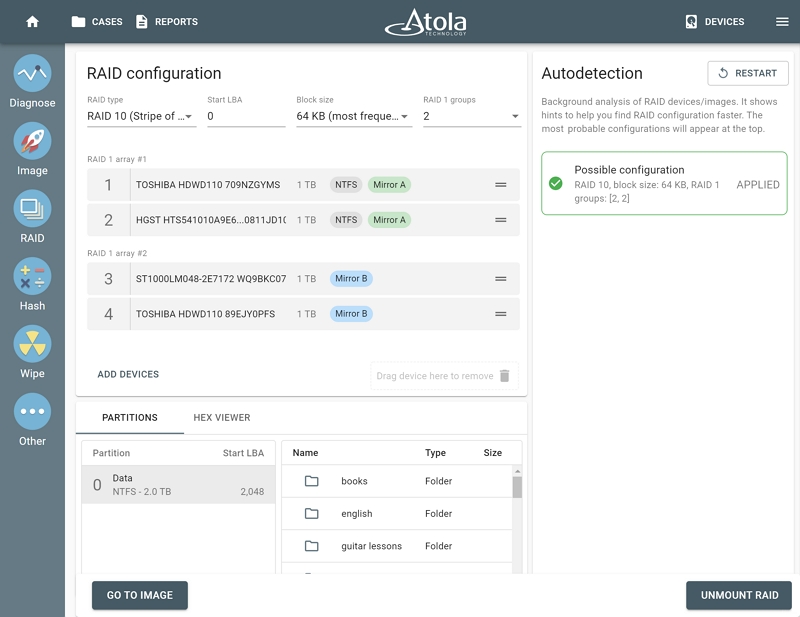
Task: Expand the RAID type dropdown
Action: [x=141, y=116]
